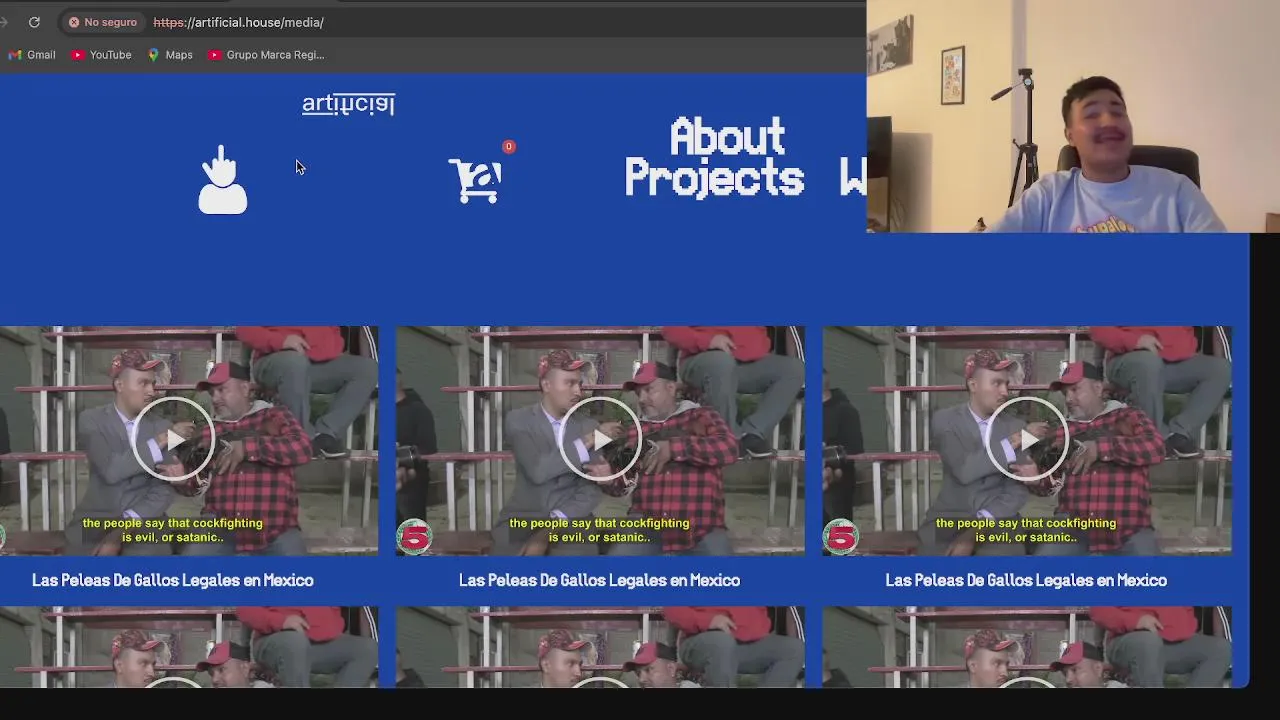This screenshot has width=1280, height=720.
Task: Open right column 'Las Peleas De Gallos Legales' title
Action: [1026, 580]
